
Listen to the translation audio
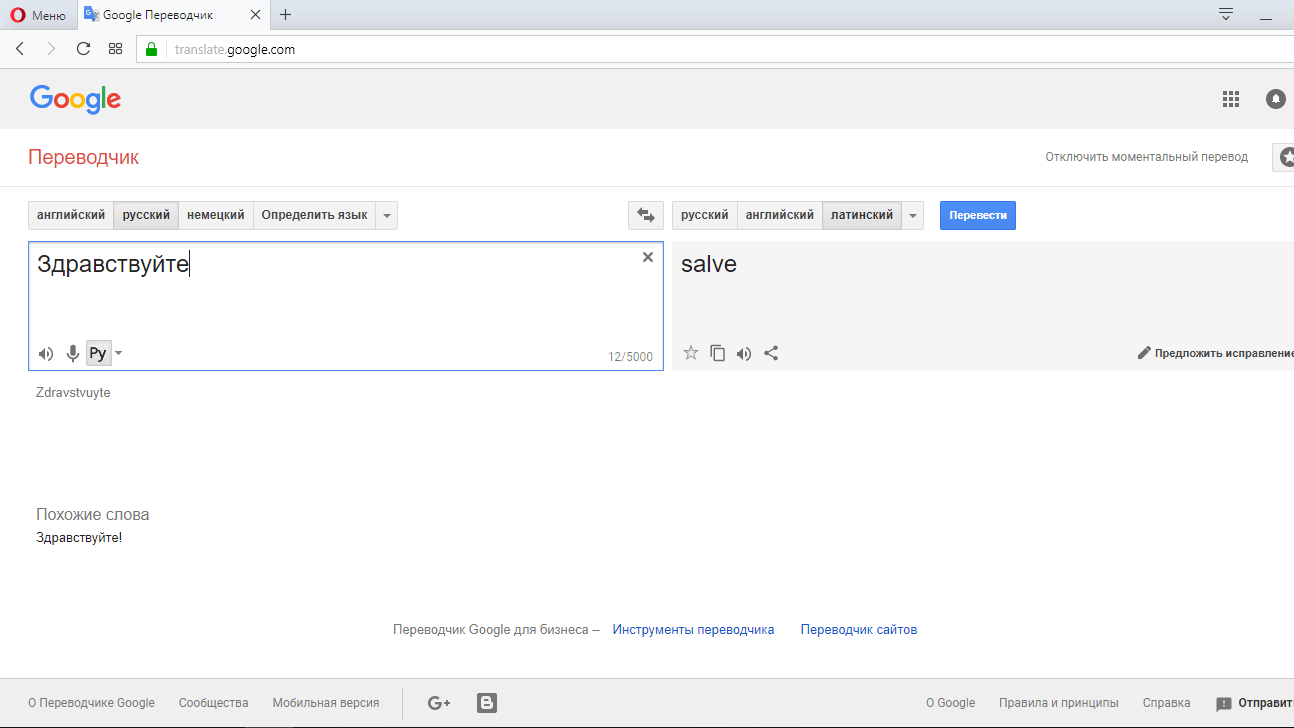[x=744, y=353]
